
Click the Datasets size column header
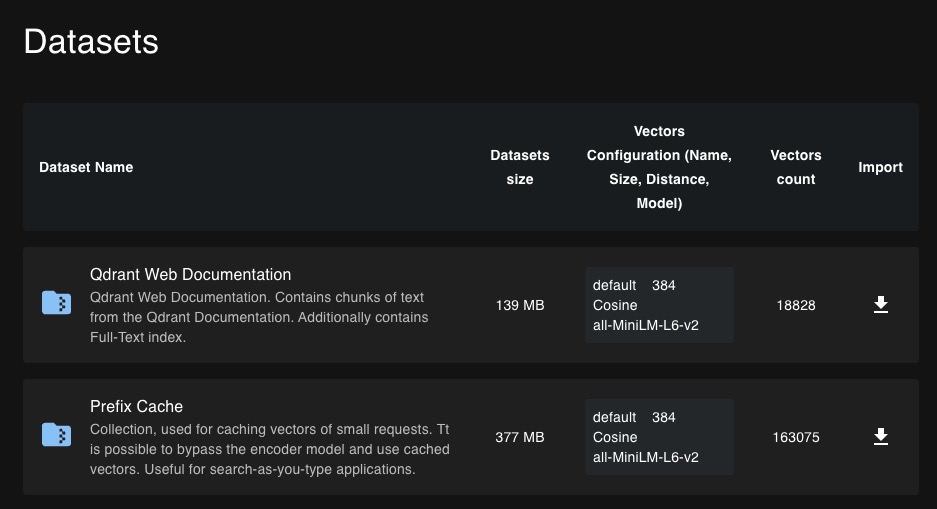519,167
